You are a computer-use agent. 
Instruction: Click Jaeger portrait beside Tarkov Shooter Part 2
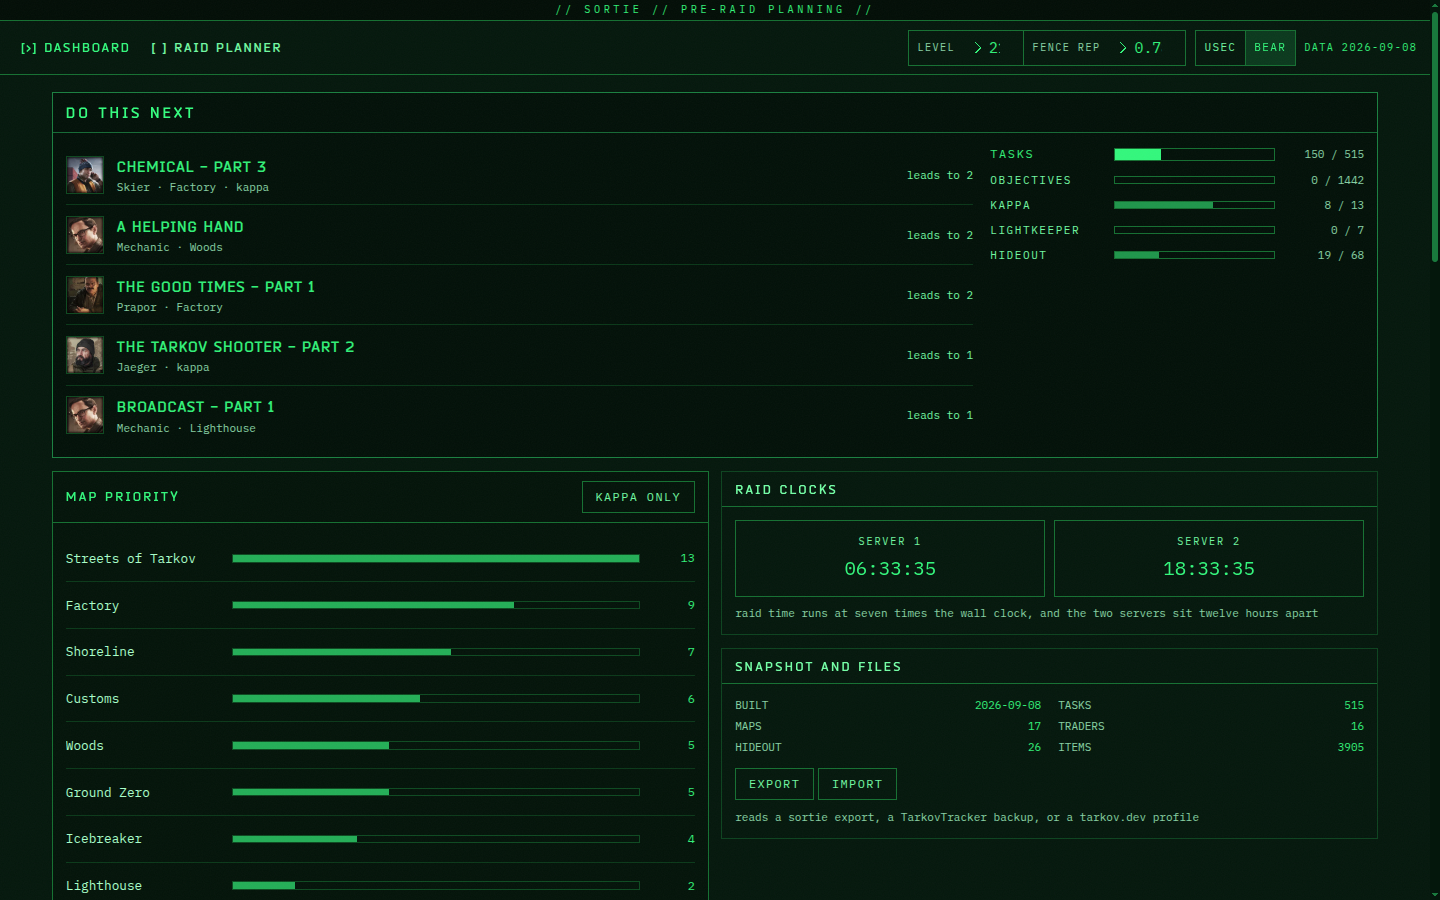pyautogui.click(x=85, y=355)
